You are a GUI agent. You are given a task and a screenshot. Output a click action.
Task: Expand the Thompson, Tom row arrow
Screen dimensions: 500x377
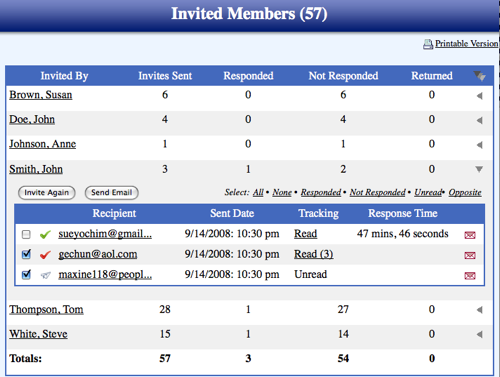coord(480,310)
